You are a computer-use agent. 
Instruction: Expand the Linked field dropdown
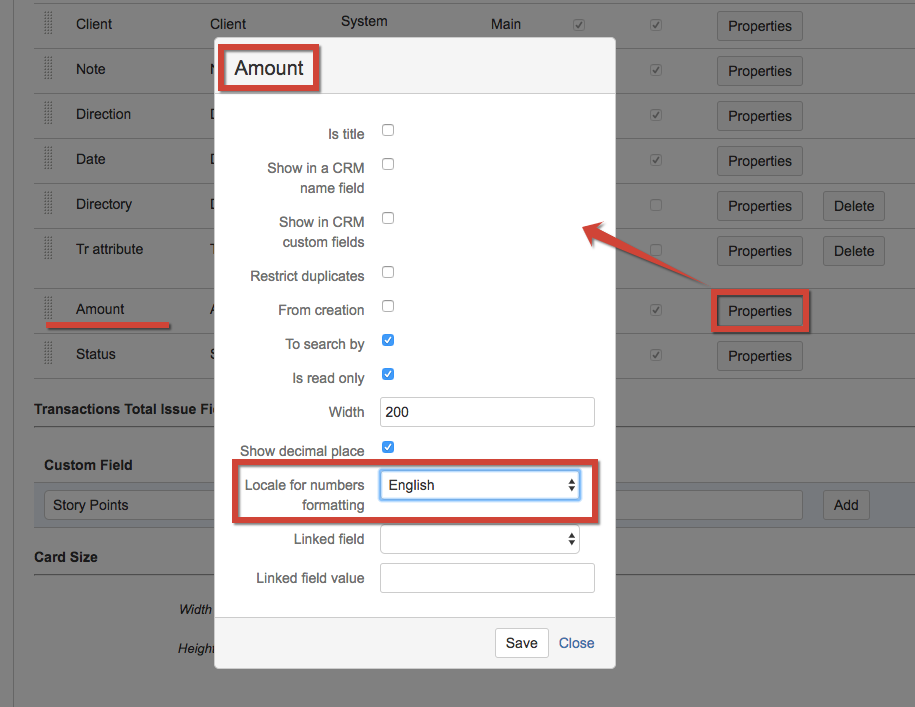point(480,539)
